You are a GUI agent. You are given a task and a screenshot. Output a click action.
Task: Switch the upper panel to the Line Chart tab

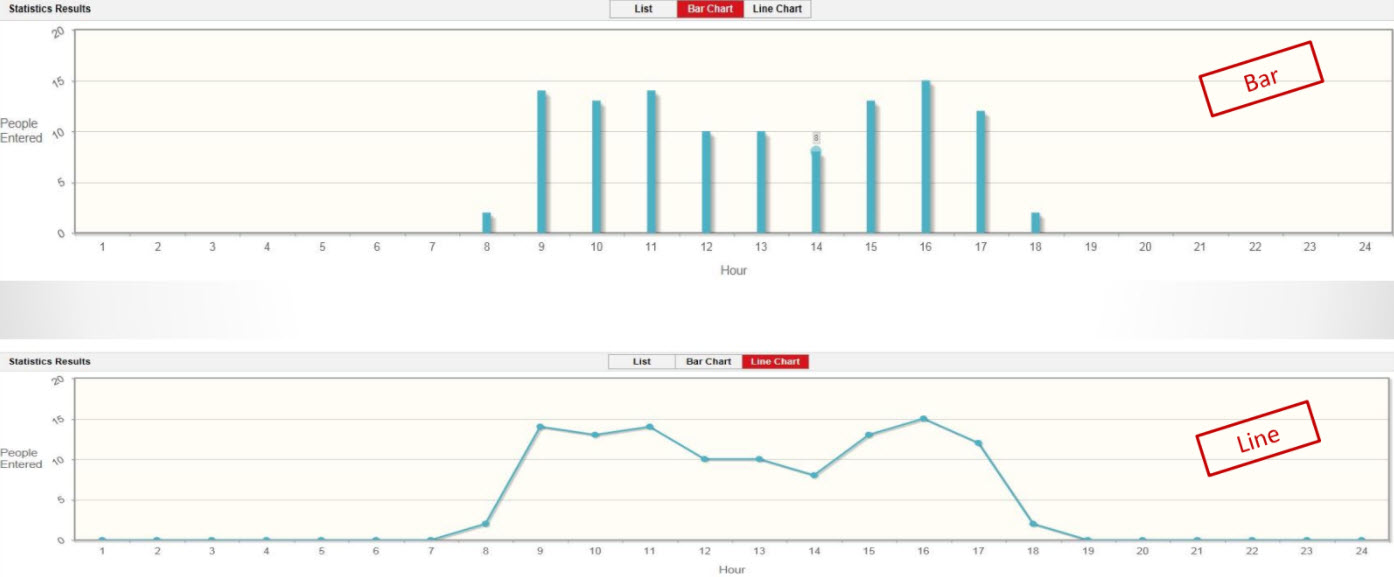[777, 9]
